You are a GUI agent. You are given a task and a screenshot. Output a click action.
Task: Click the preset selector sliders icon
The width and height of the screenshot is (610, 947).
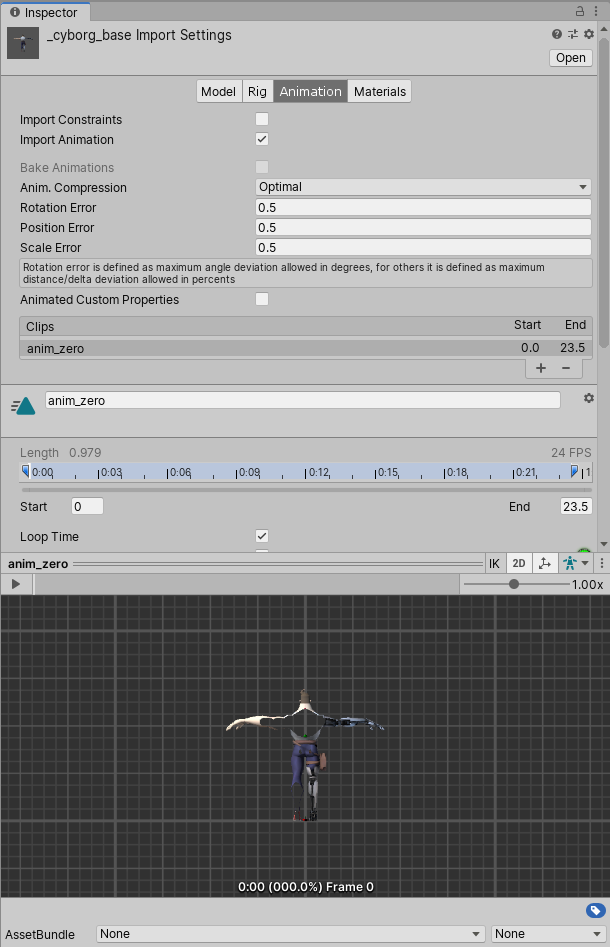(573, 34)
